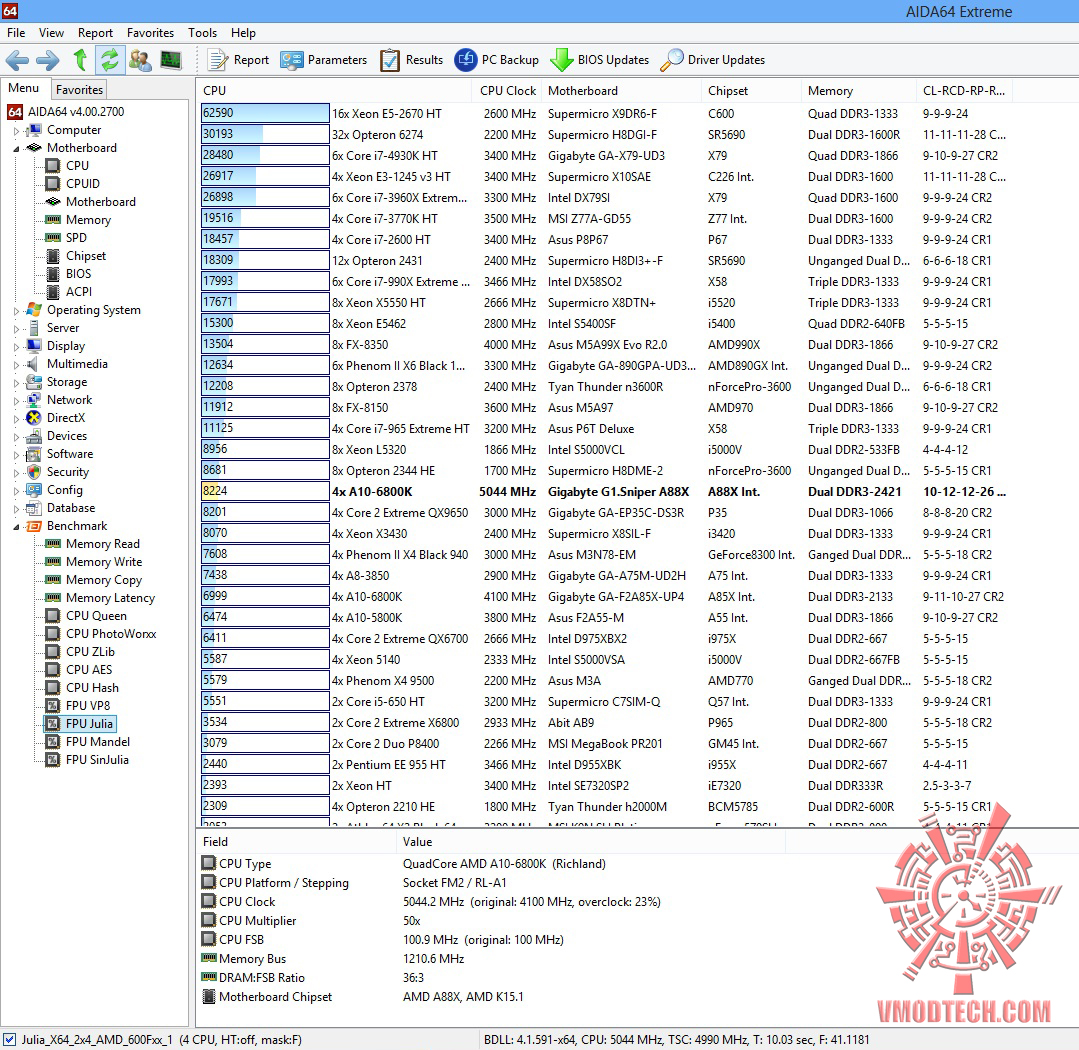Click BIOS Updates button
The image size is (1079, 1050).
[x=600, y=60]
